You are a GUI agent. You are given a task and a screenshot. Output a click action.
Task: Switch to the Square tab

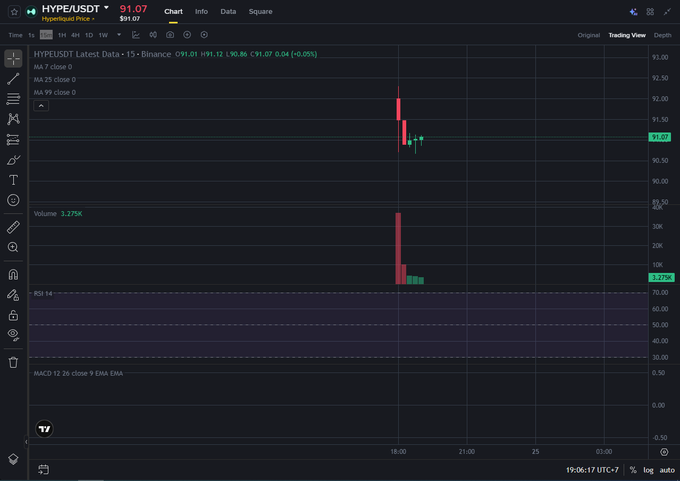pyautogui.click(x=260, y=12)
